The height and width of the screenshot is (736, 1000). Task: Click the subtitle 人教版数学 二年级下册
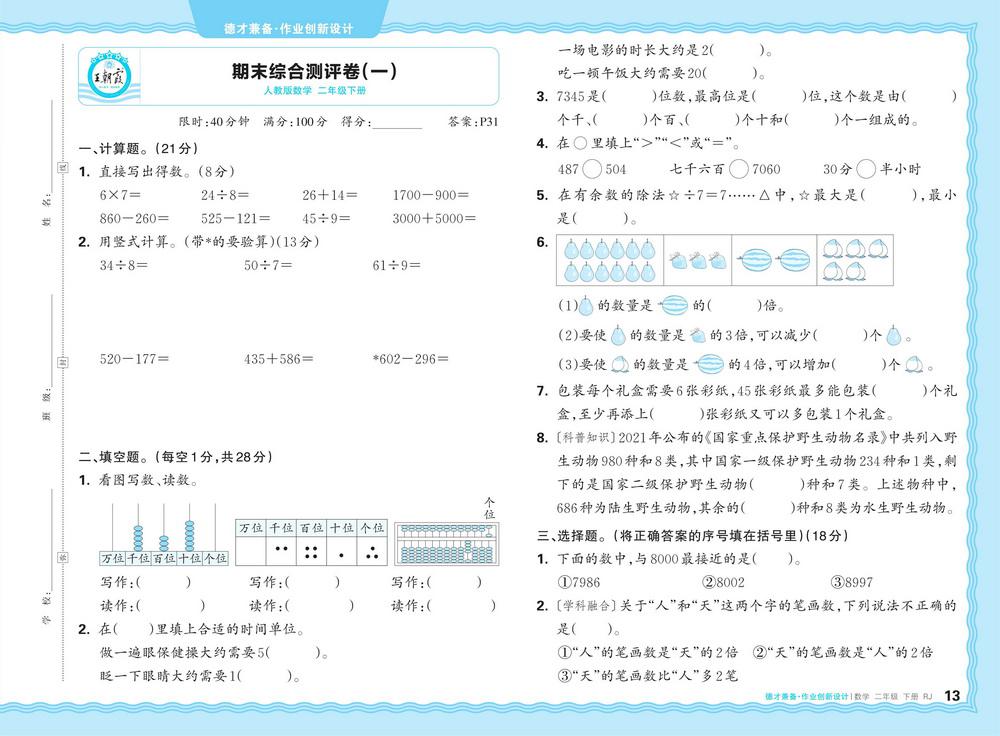[315, 91]
